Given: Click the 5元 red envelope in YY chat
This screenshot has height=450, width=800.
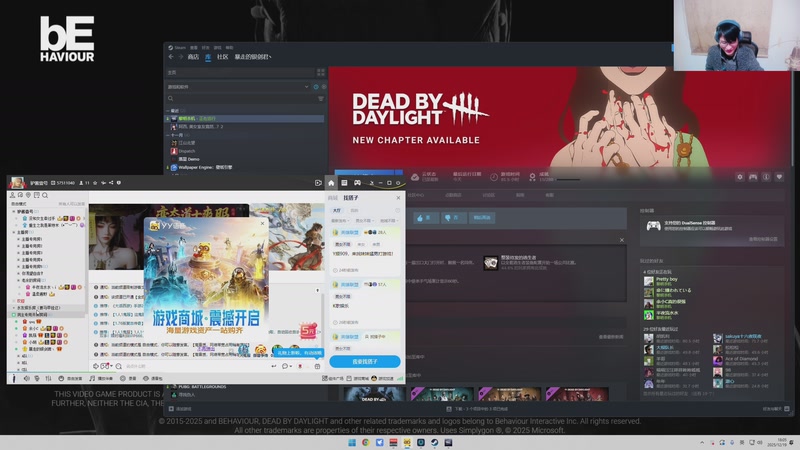Looking at the screenshot, I should pos(308,331).
